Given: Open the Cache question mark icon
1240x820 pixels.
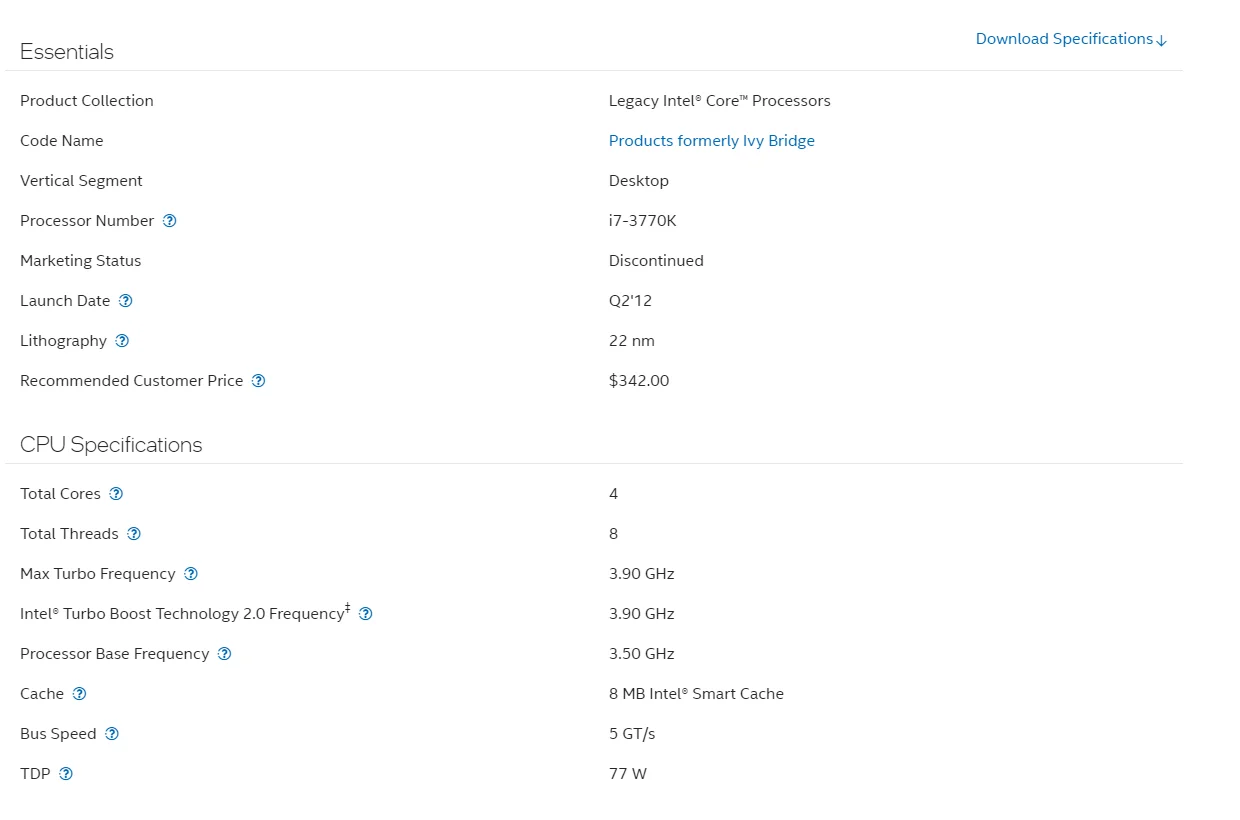Looking at the screenshot, I should 79,694.
